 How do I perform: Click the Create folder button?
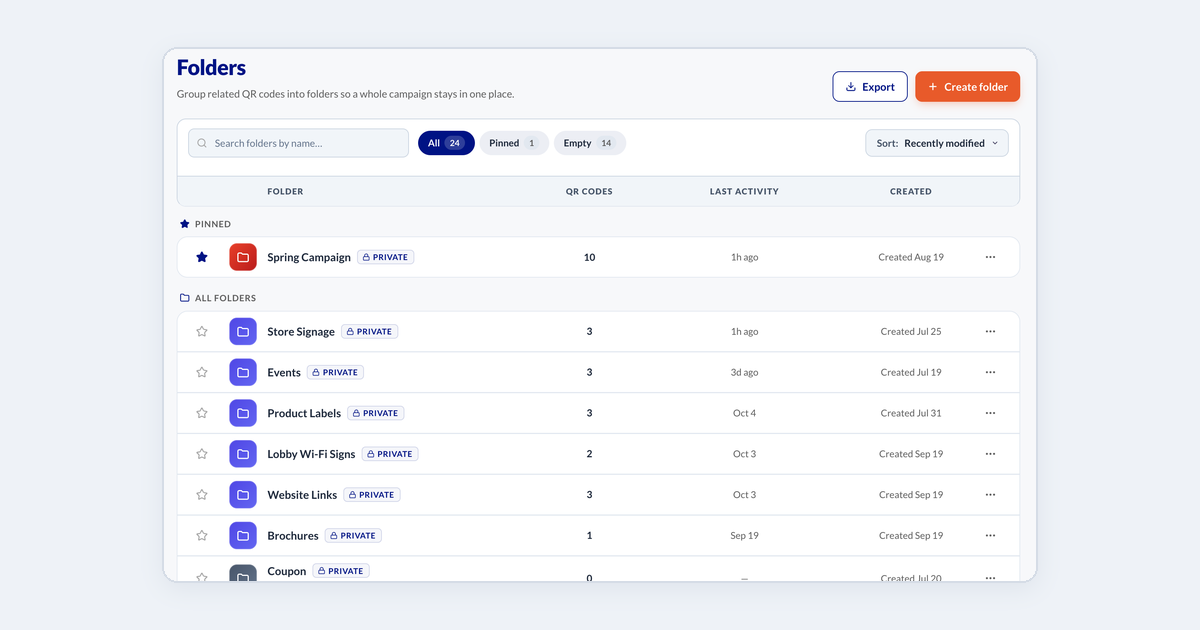point(967,87)
